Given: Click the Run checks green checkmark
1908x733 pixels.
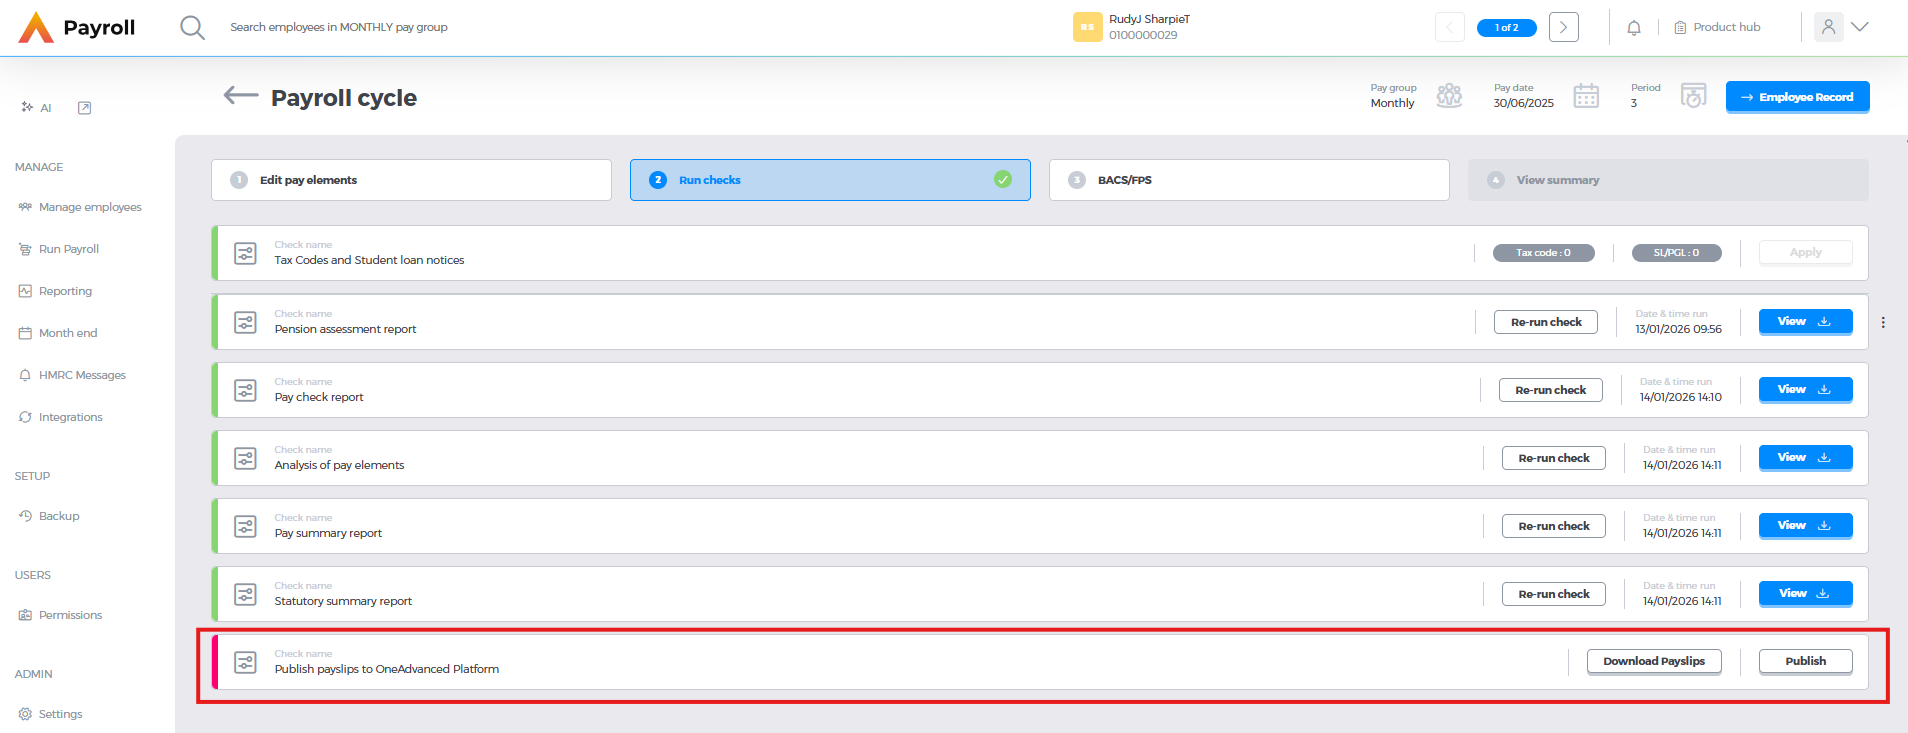Looking at the screenshot, I should 1002,180.
